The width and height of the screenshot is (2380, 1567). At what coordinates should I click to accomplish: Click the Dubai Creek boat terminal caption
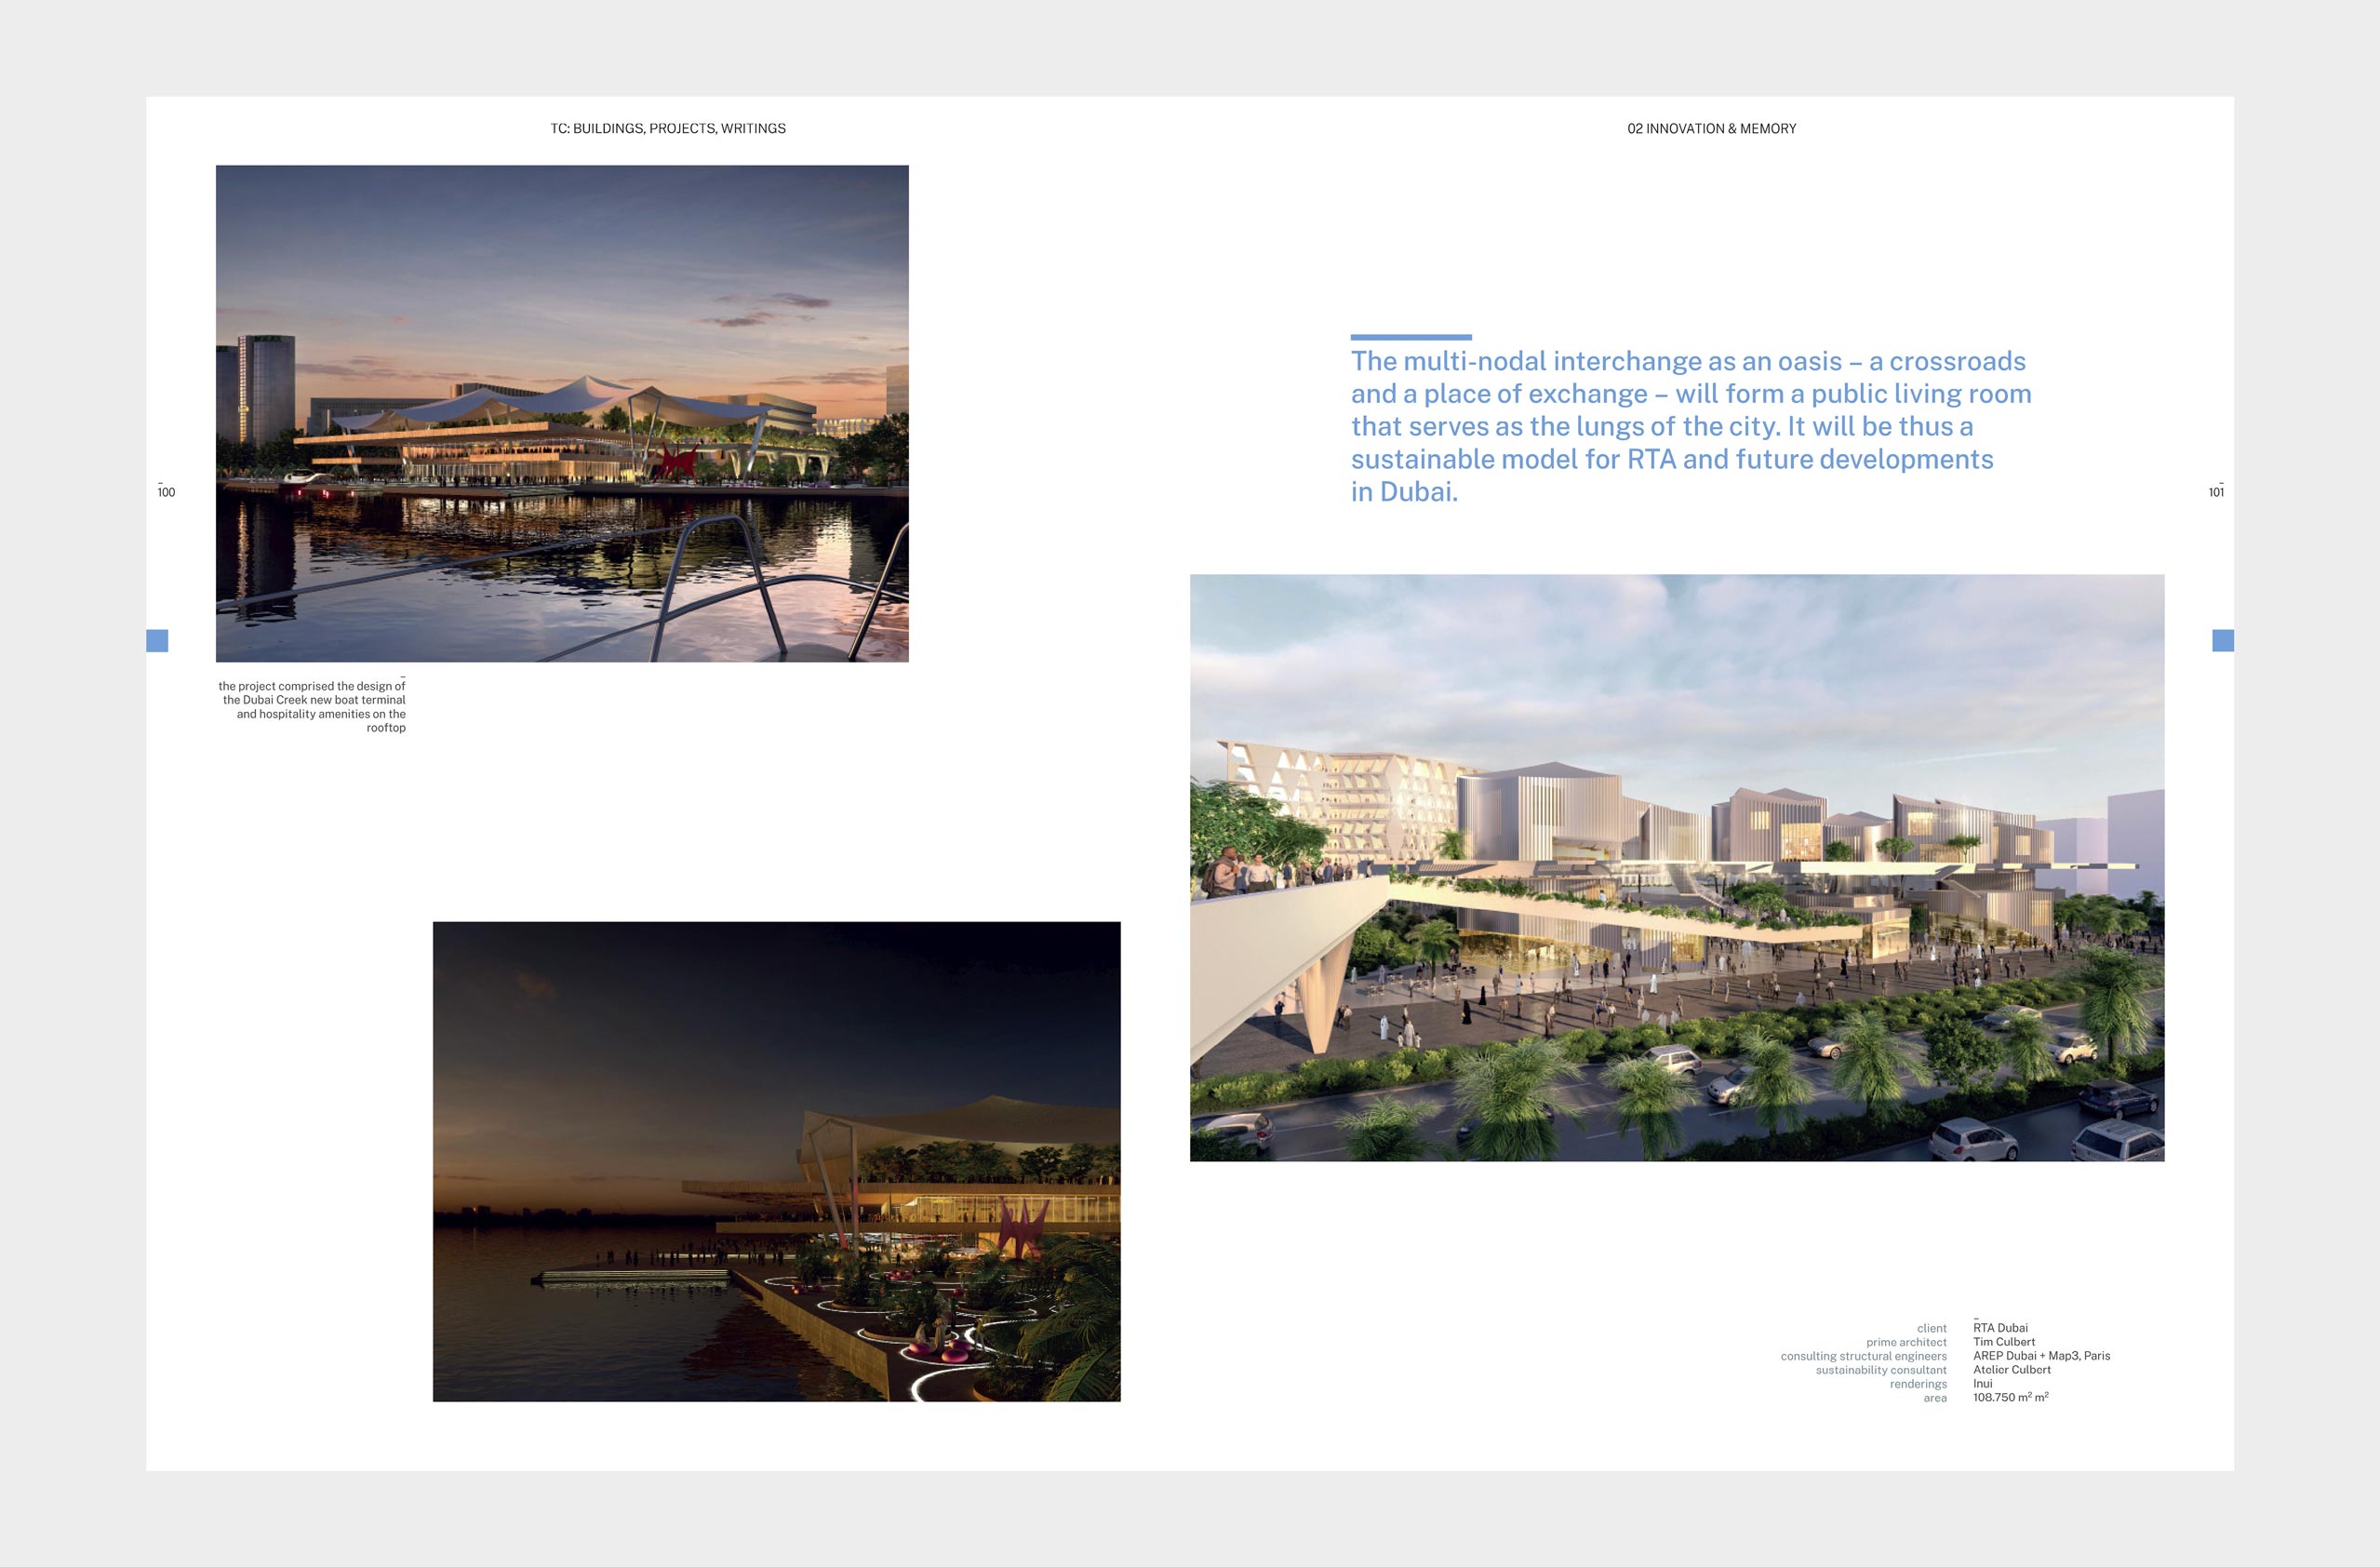[x=313, y=706]
